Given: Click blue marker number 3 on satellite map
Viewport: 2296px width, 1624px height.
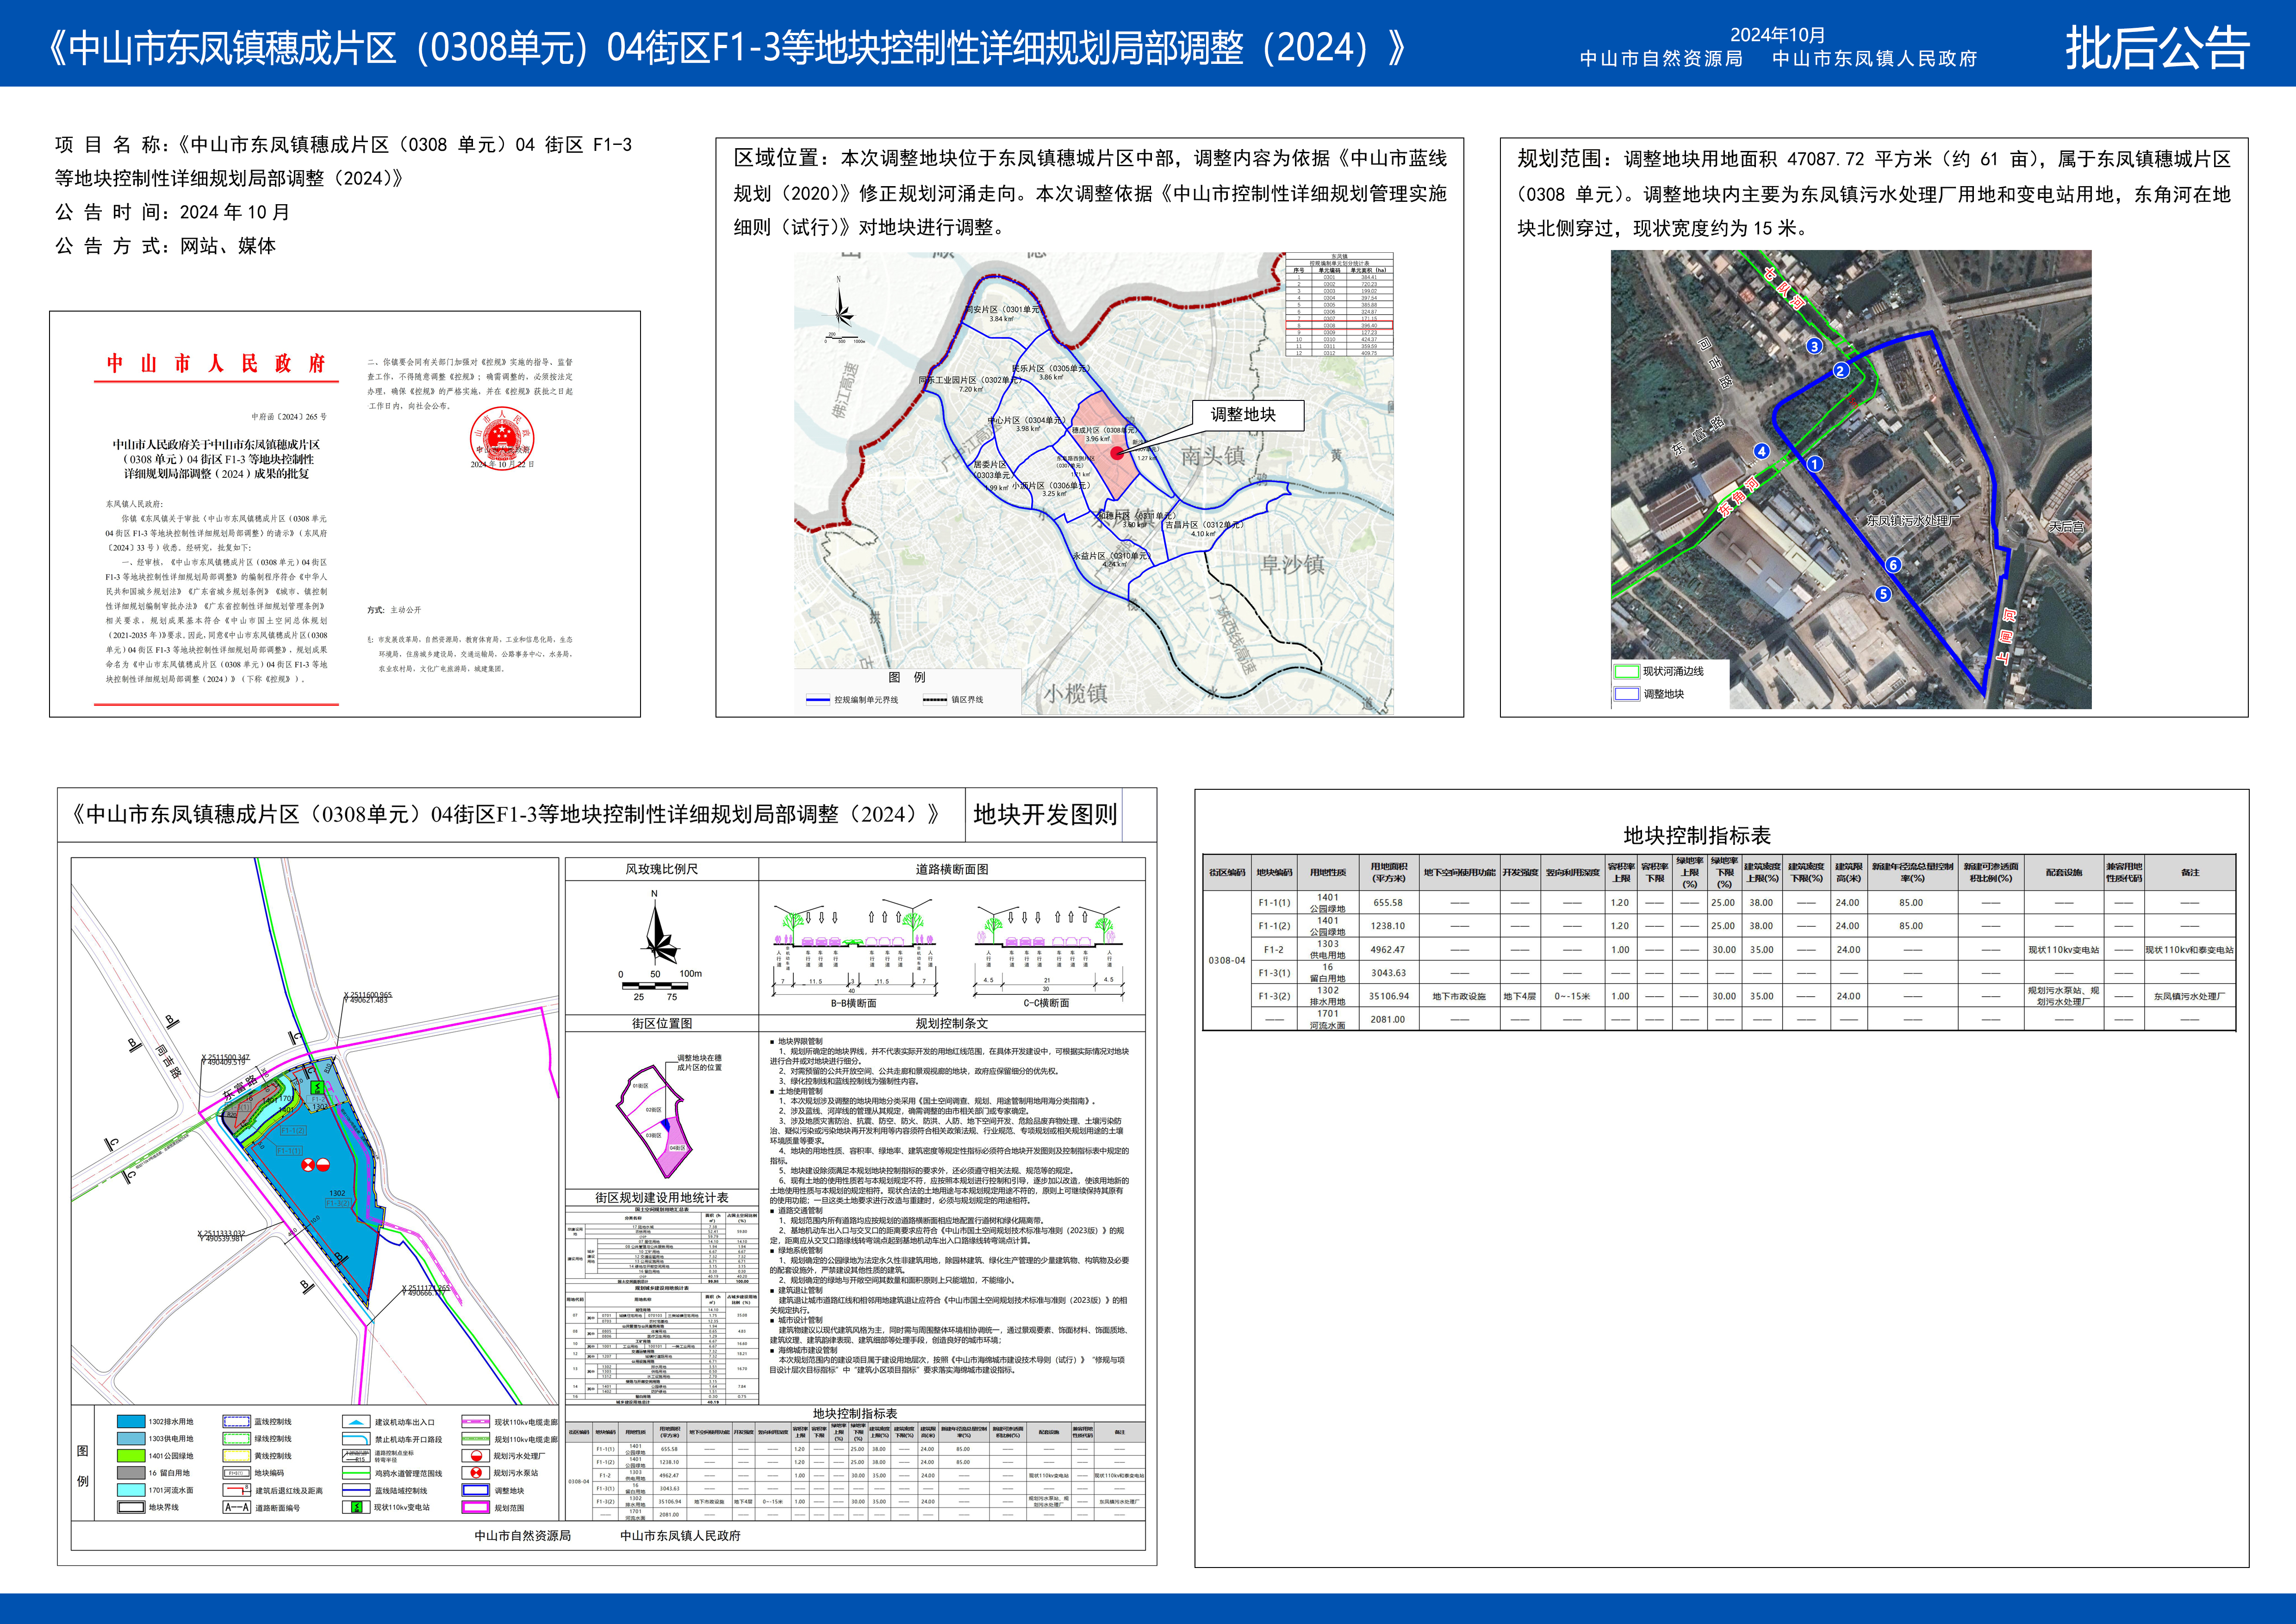Looking at the screenshot, I should (x=1814, y=346).
